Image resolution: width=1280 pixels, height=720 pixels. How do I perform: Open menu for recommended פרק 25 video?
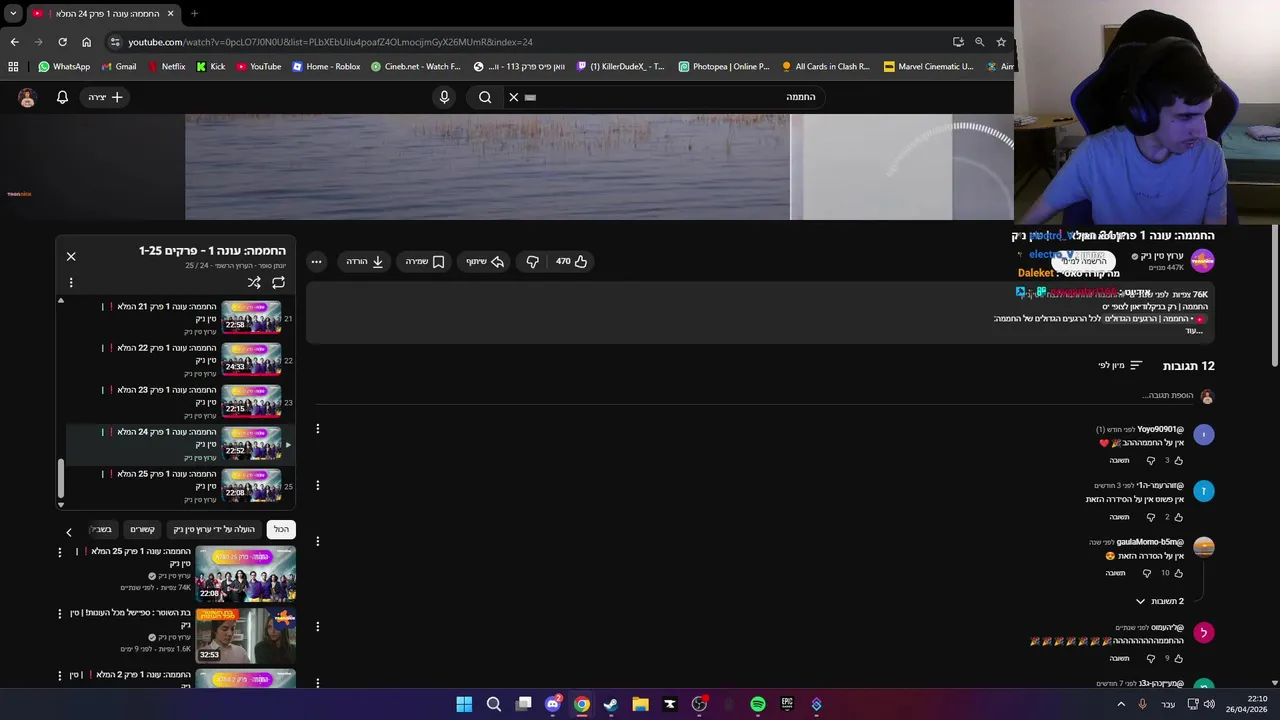click(x=60, y=552)
